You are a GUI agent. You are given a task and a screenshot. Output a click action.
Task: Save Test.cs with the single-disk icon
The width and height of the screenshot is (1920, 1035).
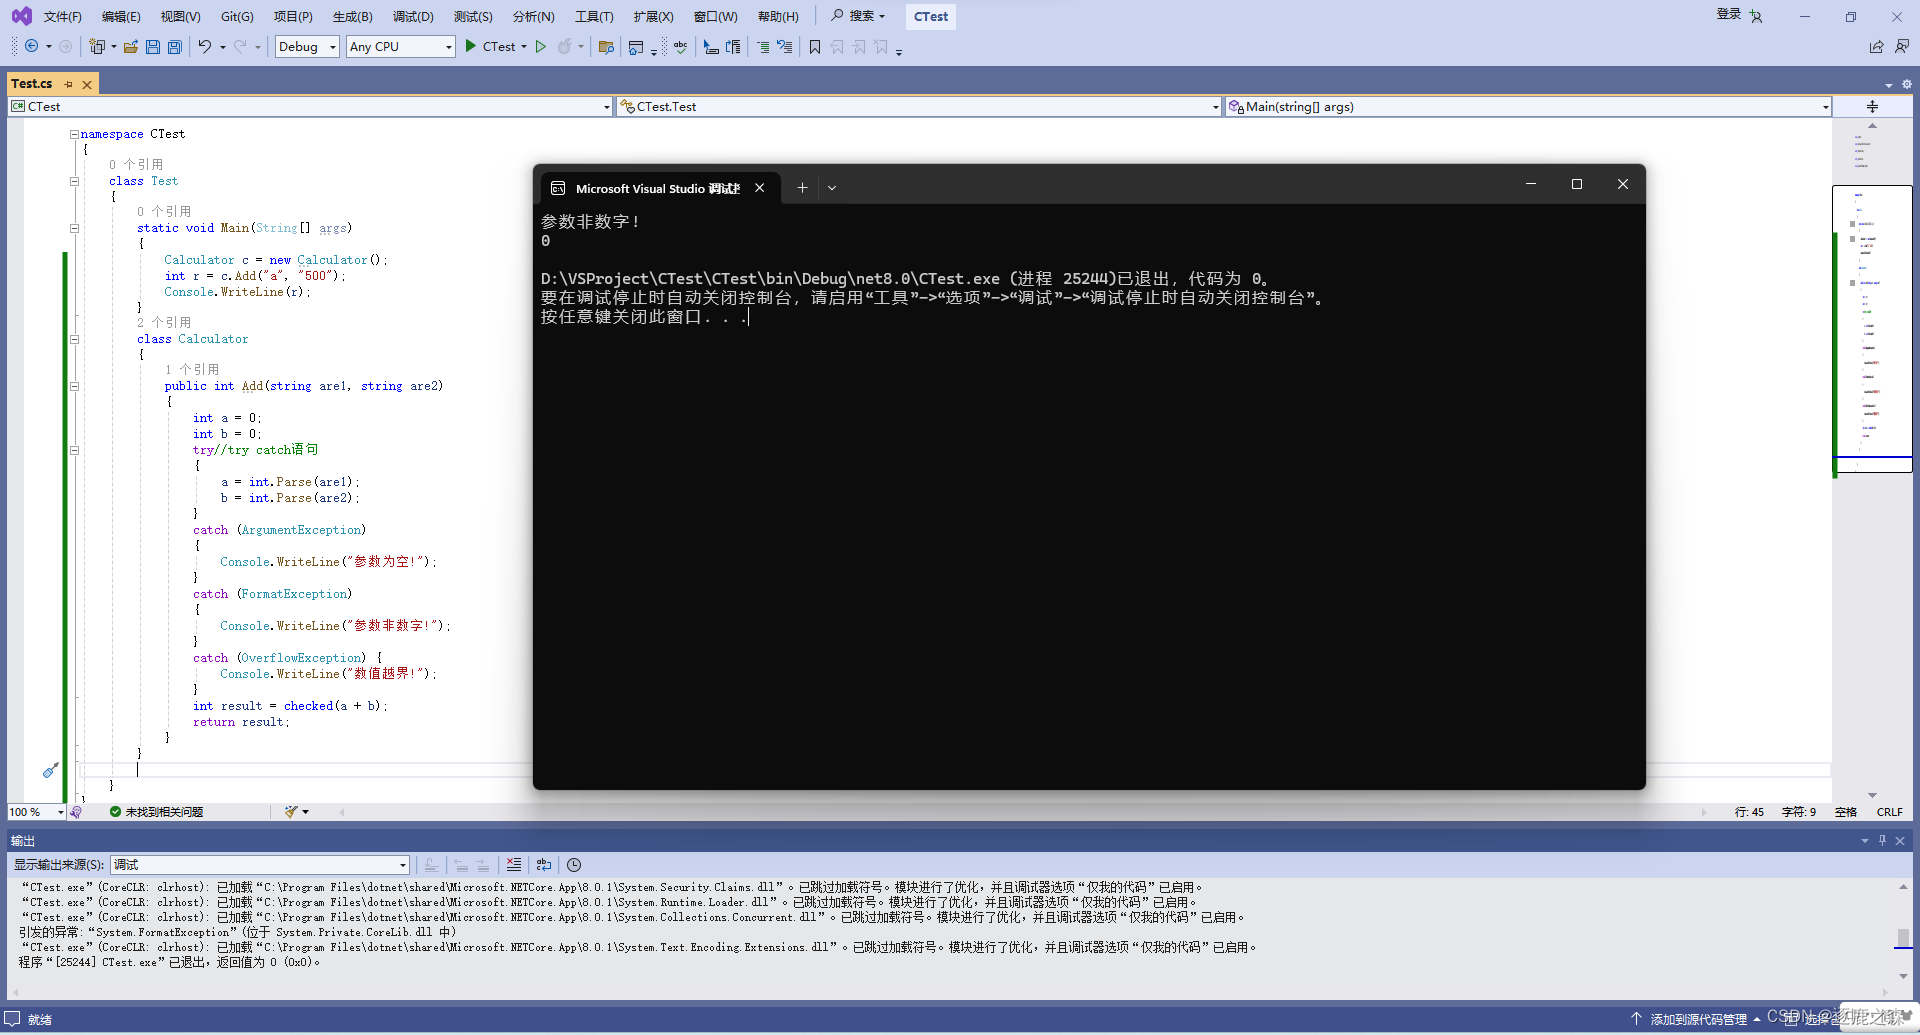[153, 47]
